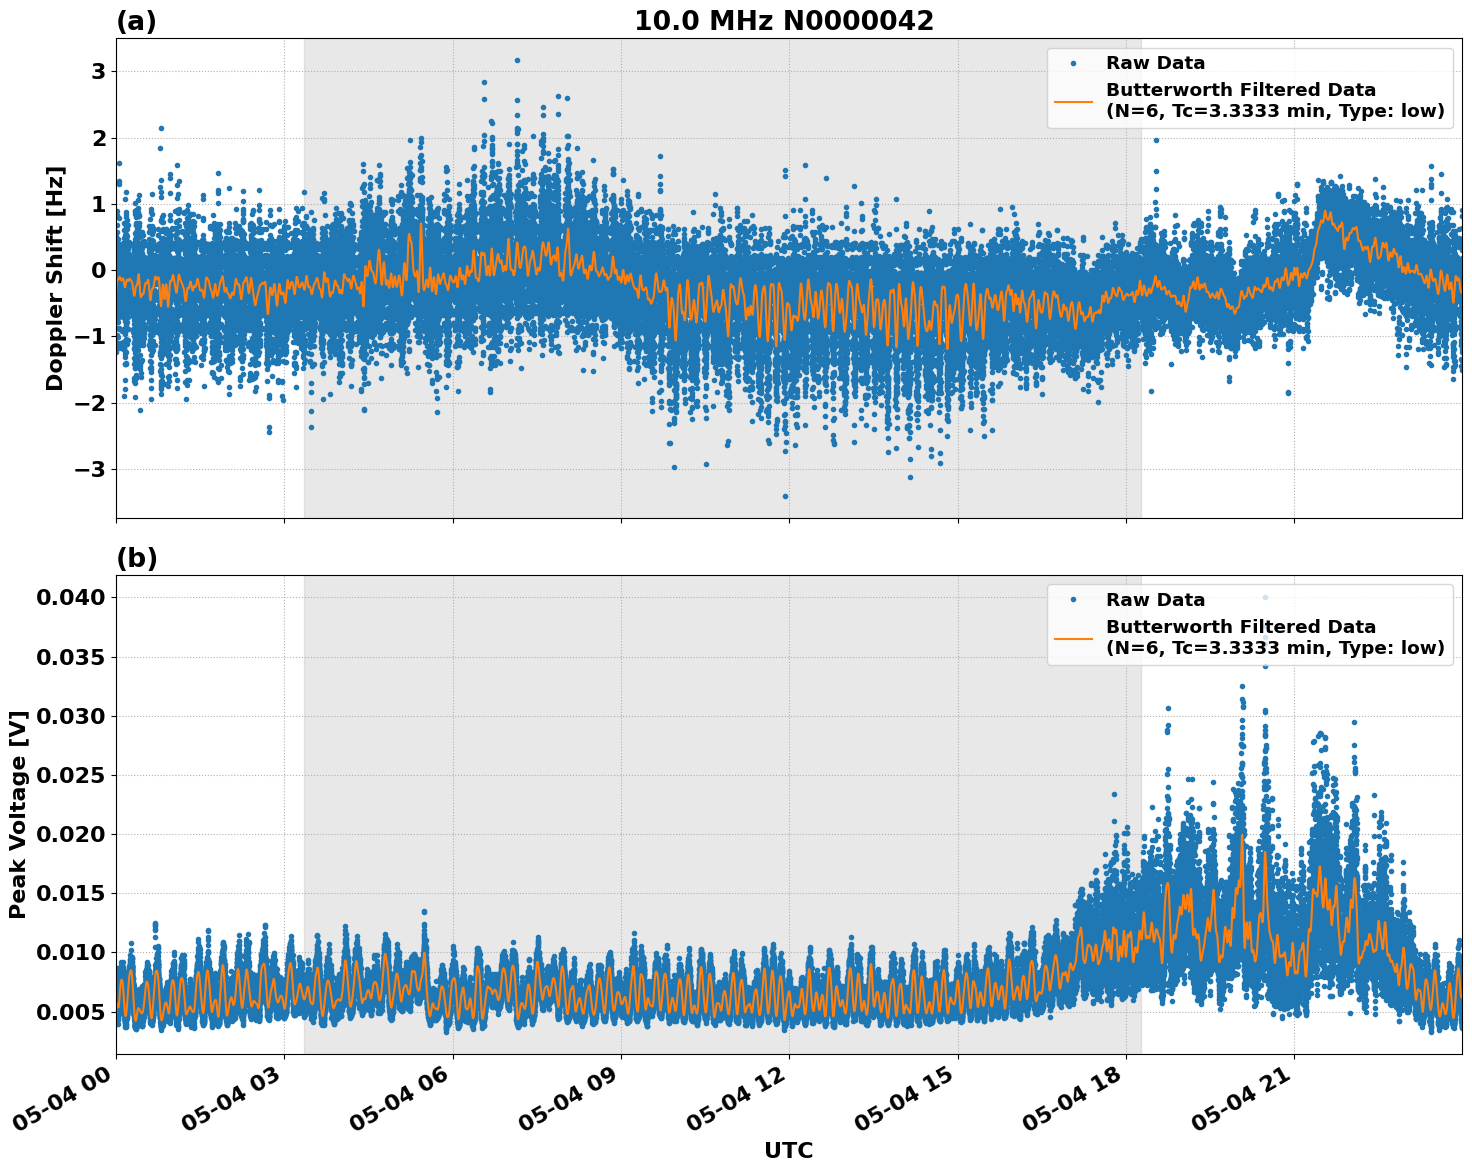
Task: Click the plot title 10.0 MHz N0000042
Action: point(785,18)
